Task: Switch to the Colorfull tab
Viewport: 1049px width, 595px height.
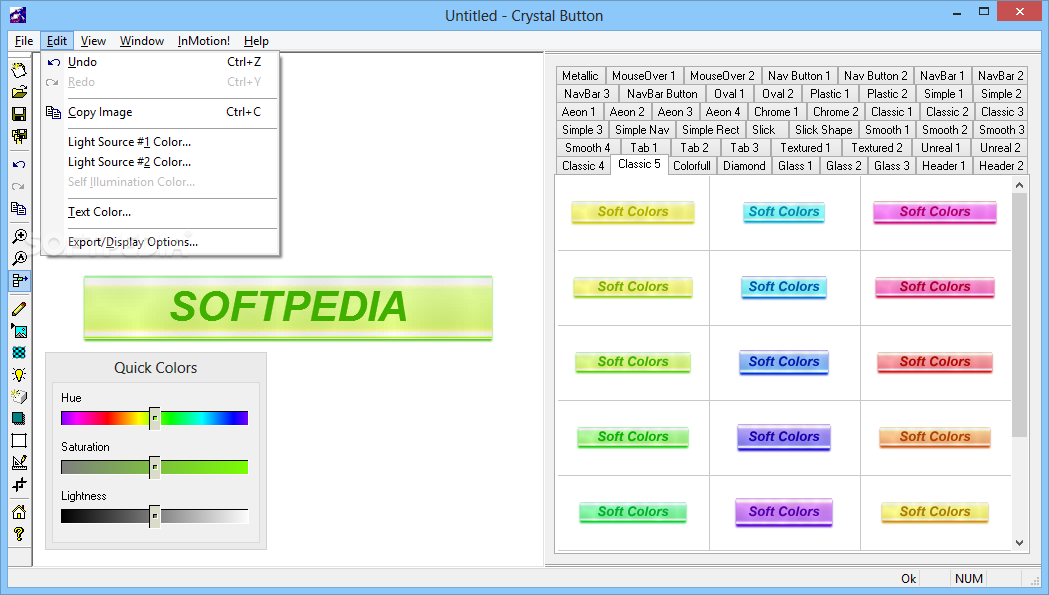Action: pyautogui.click(x=692, y=166)
